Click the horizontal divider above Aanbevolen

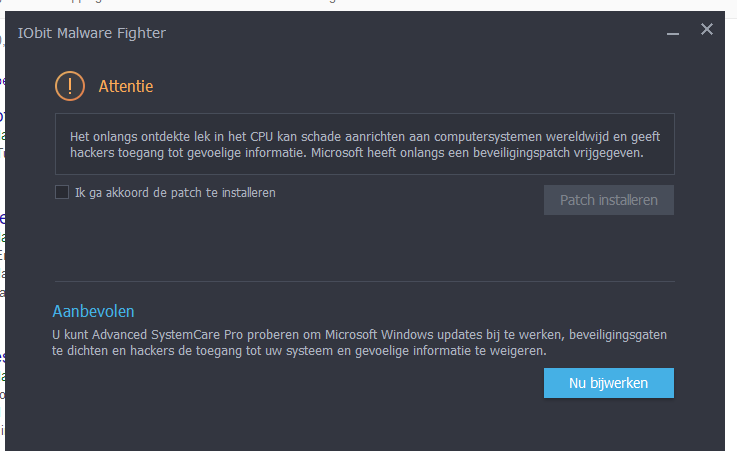click(365, 281)
